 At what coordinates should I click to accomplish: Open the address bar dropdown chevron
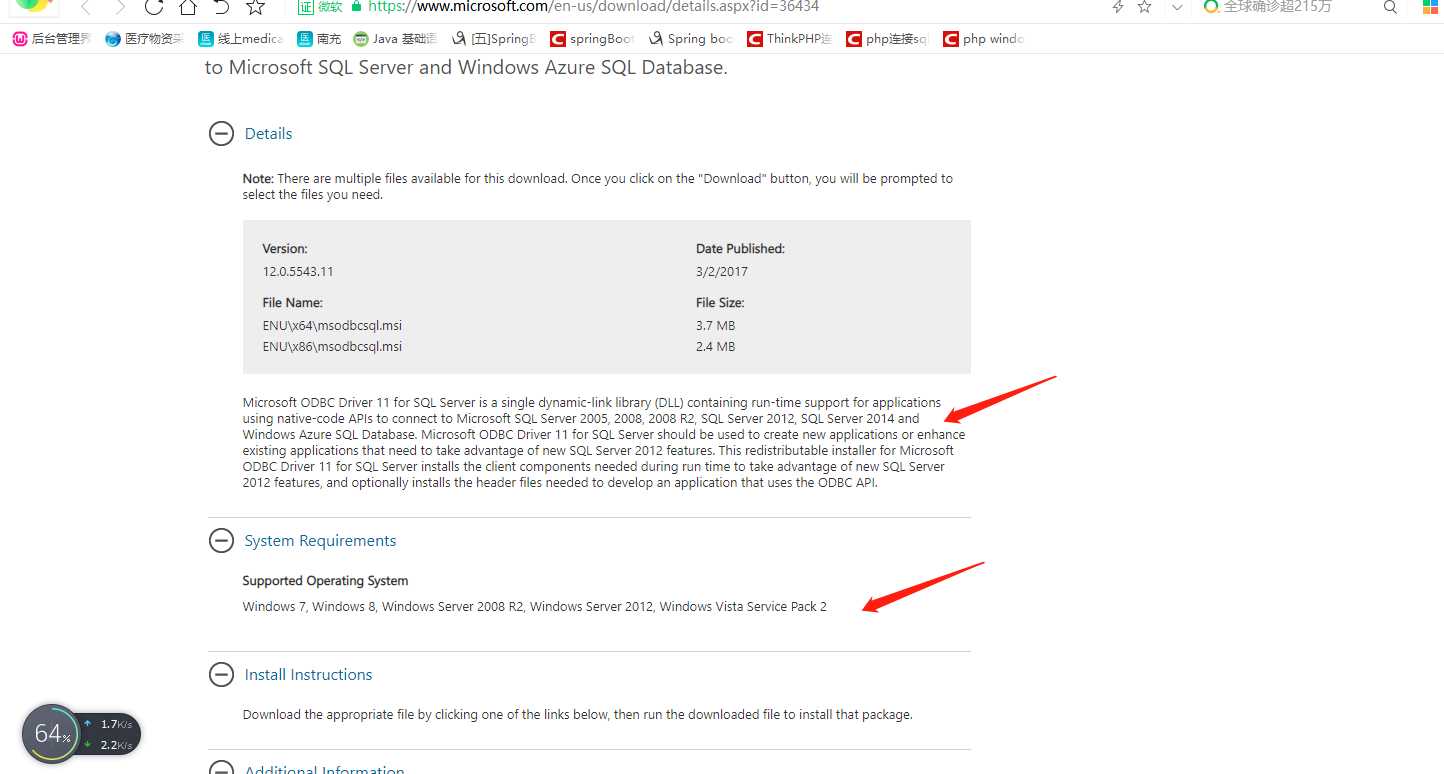[x=1177, y=7]
